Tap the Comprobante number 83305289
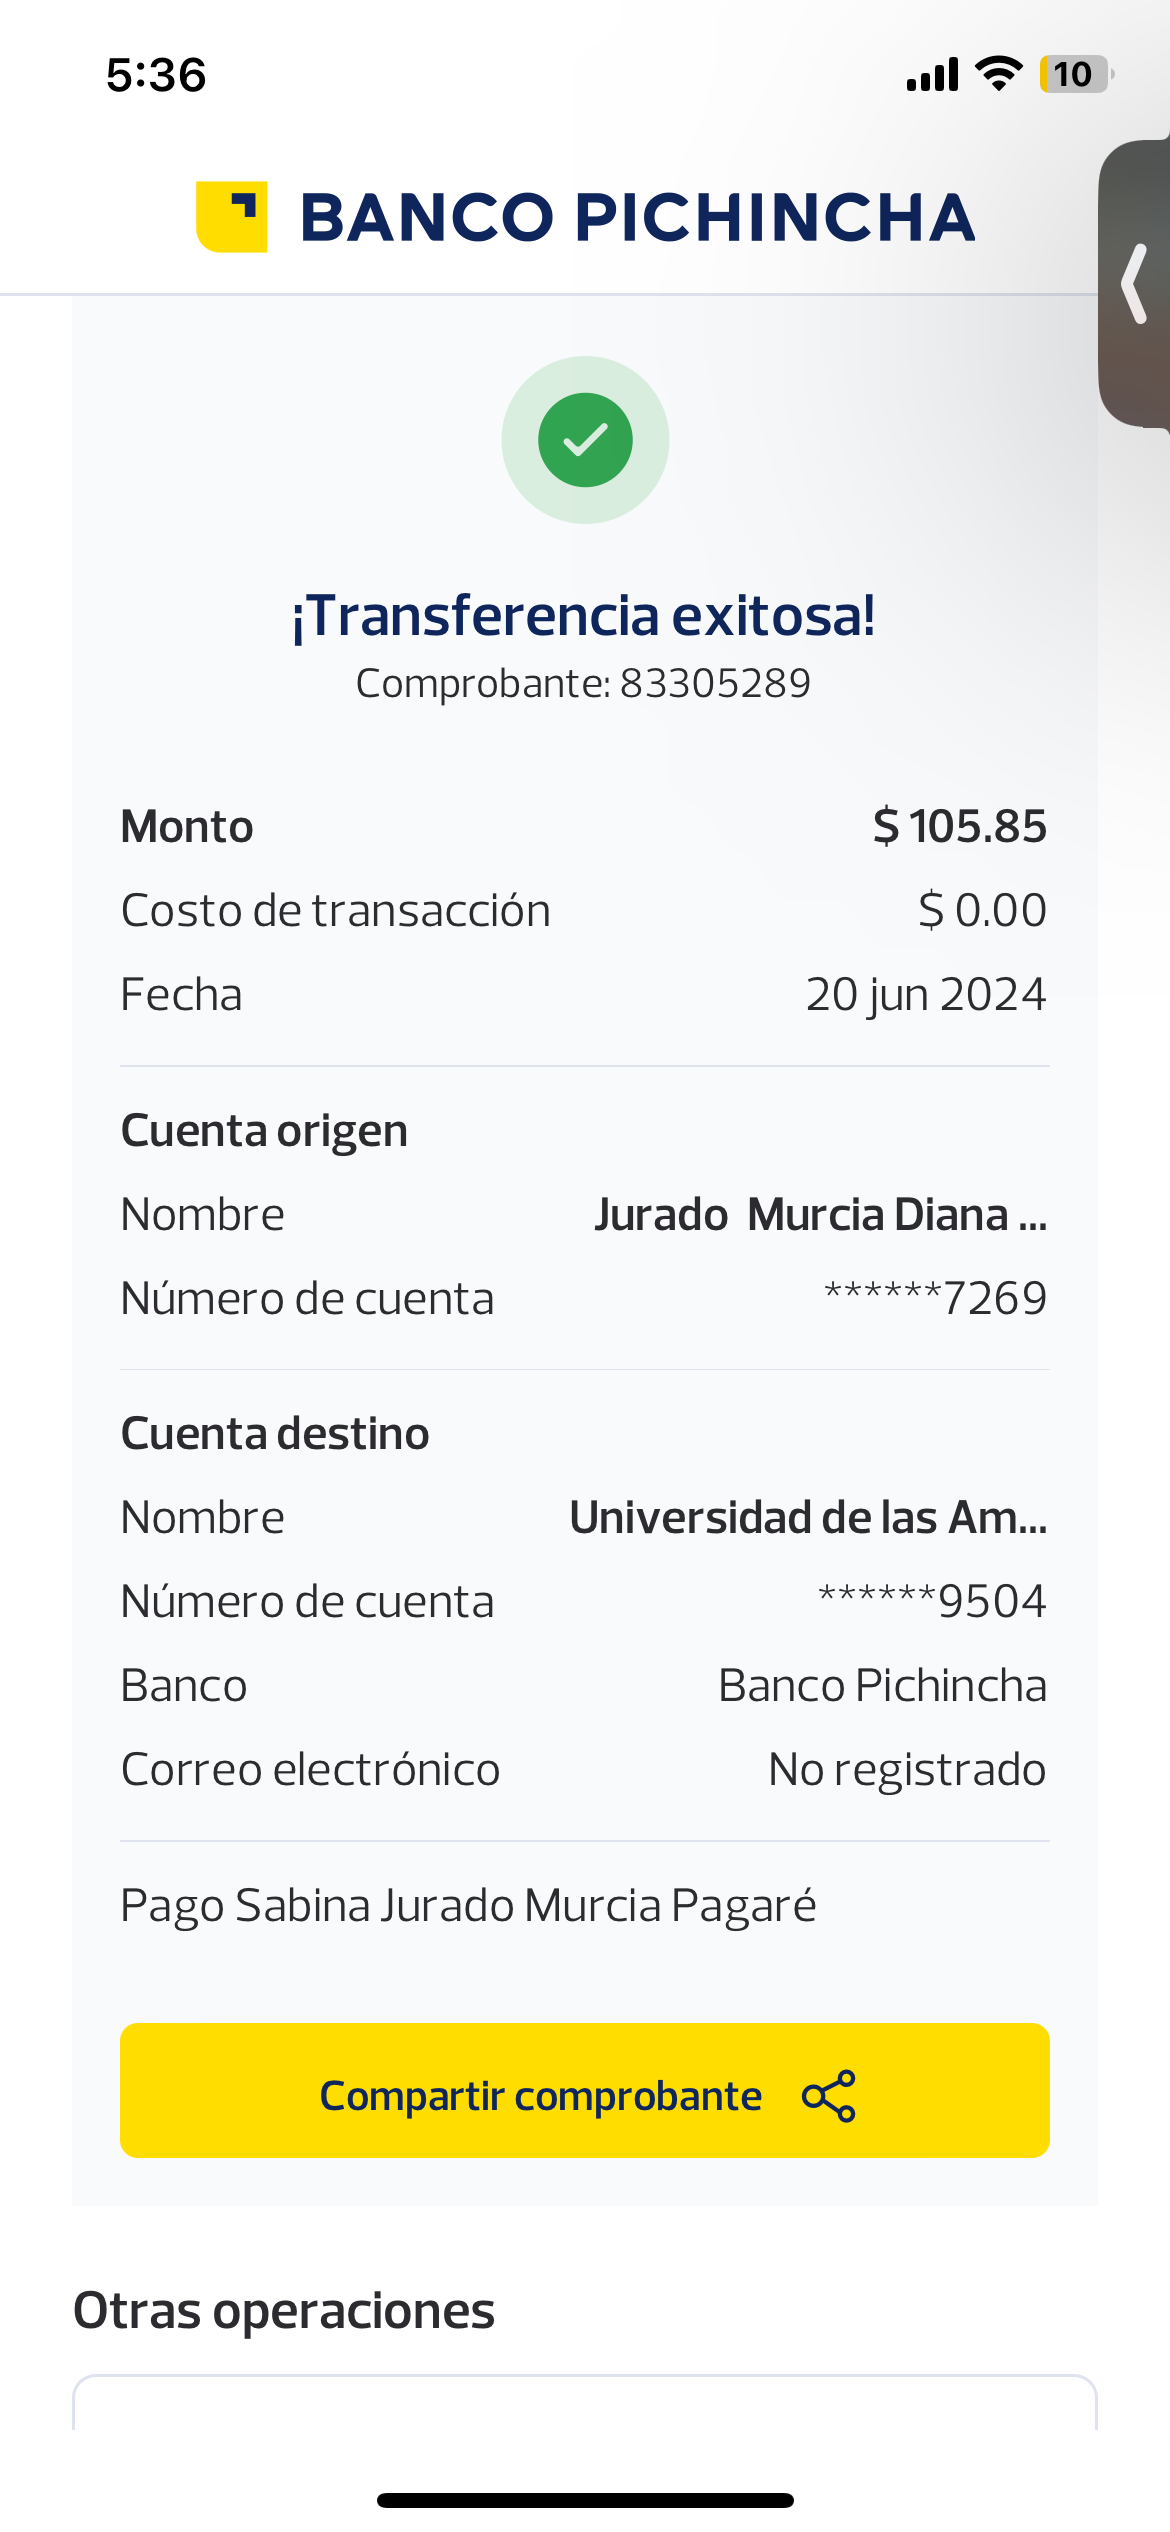The height and width of the screenshot is (2532, 1170). click(x=714, y=684)
